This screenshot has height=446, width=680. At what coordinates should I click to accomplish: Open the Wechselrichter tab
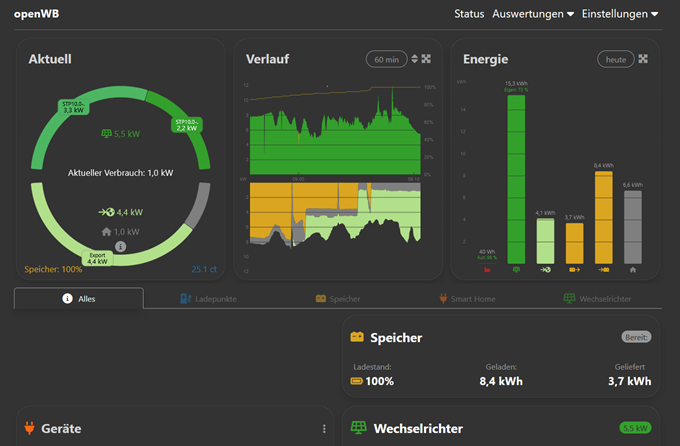597,298
